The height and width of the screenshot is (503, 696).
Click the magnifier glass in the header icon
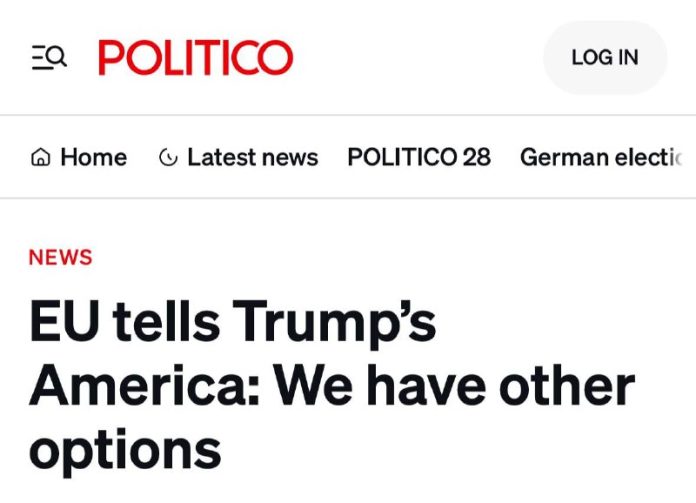click(57, 58)
